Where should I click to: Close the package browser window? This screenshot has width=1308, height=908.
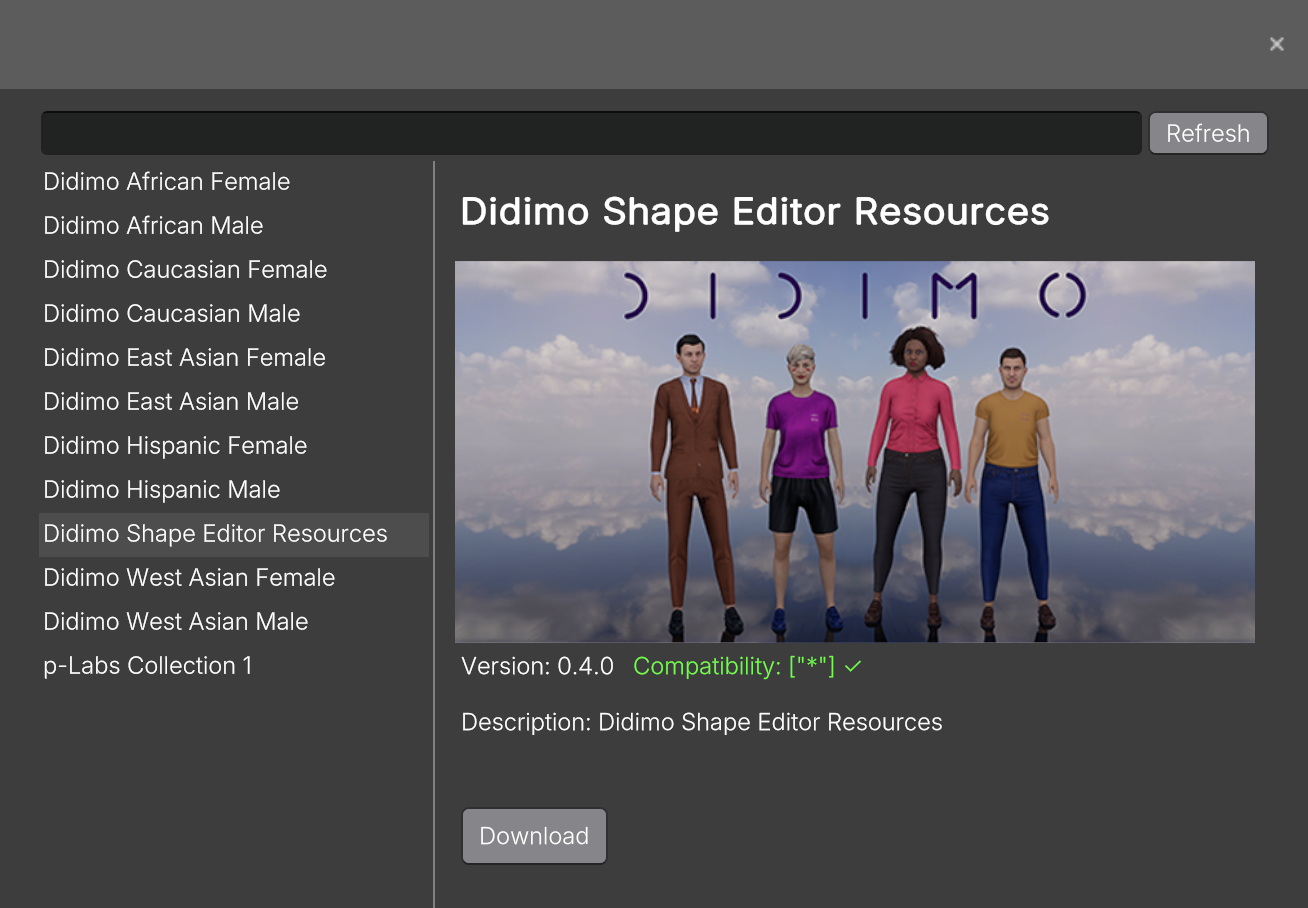[1276, 44]
